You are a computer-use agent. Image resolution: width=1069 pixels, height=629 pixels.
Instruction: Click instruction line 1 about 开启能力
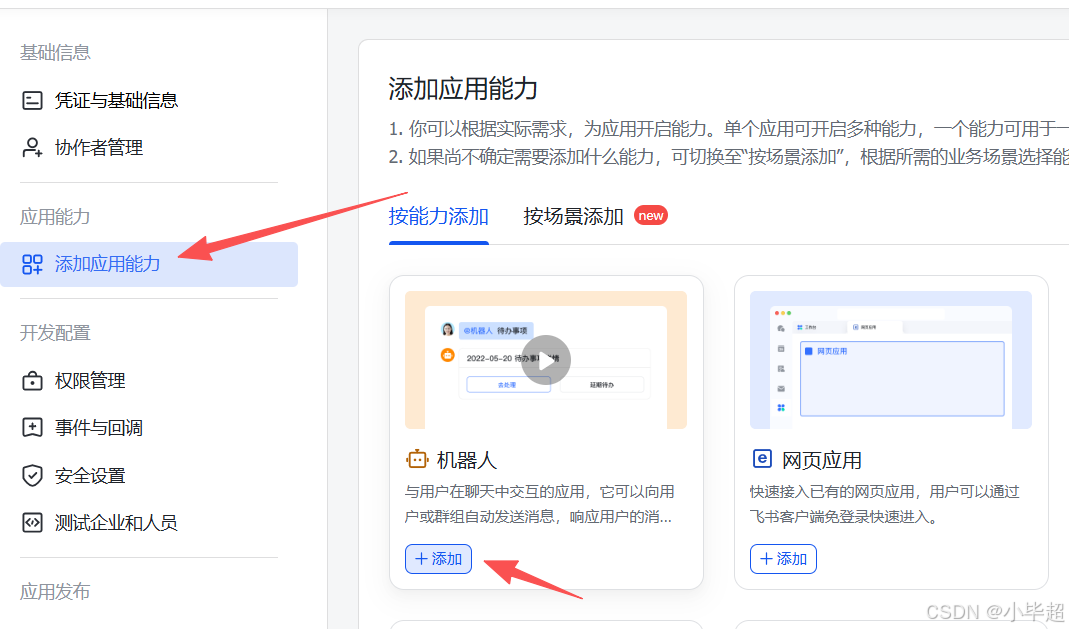[729, 128]
